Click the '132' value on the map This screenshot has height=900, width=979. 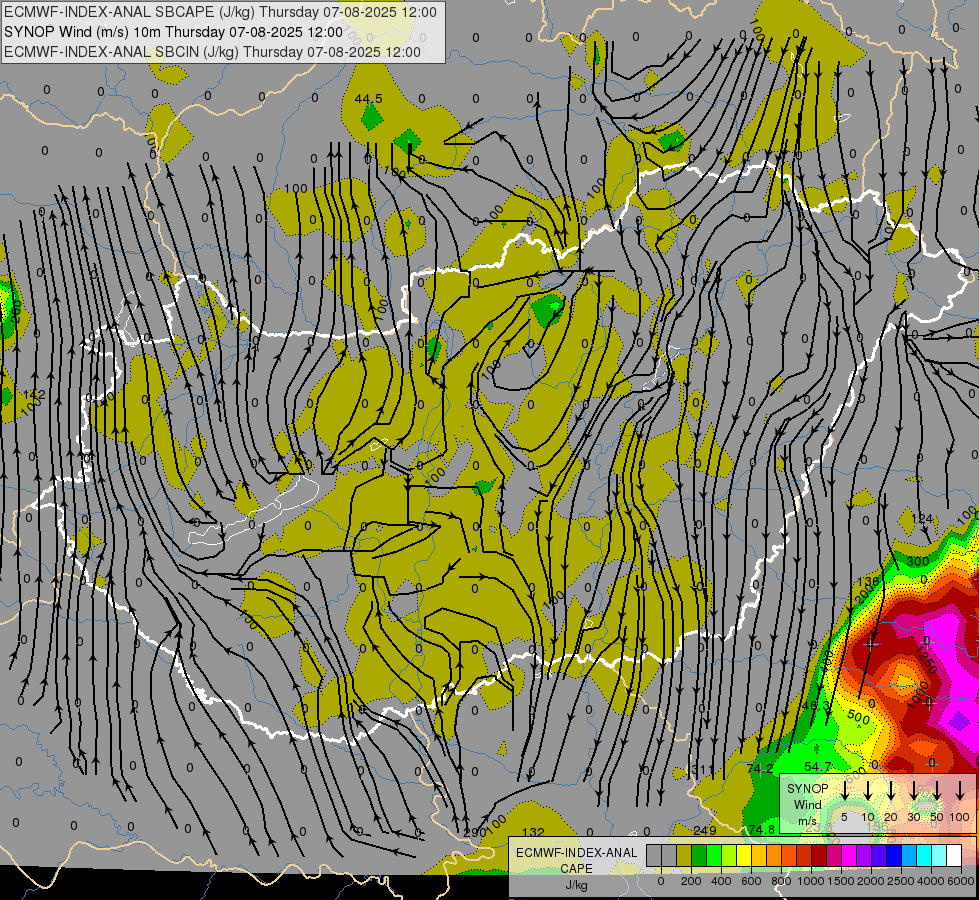[x=533, y=833]
